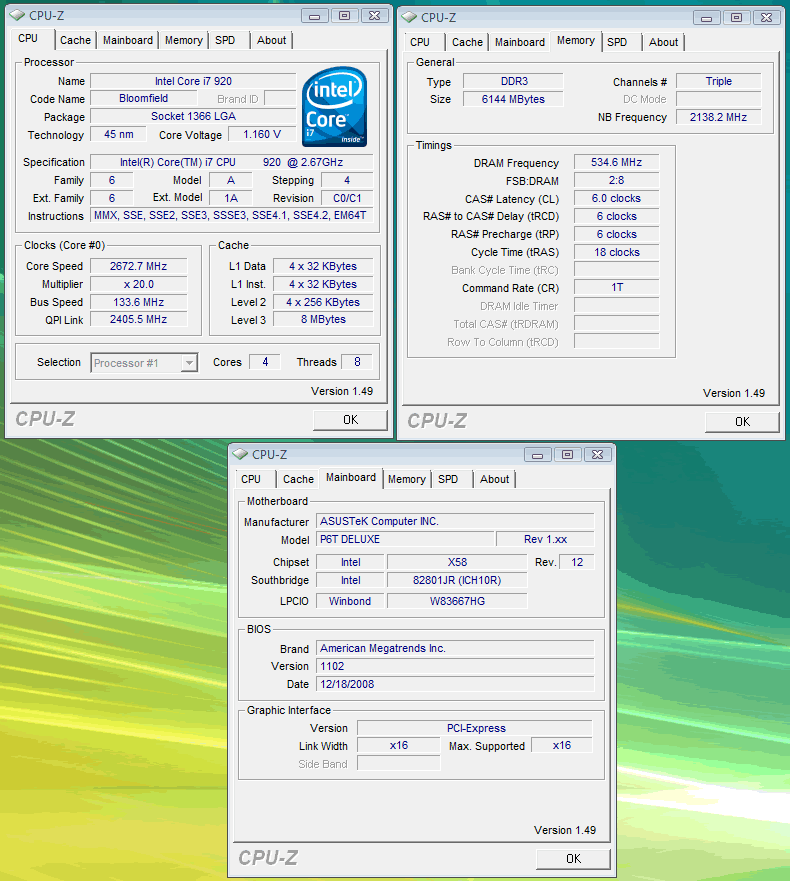Switch to the SPD tab in the CPU window

[225, 40]
